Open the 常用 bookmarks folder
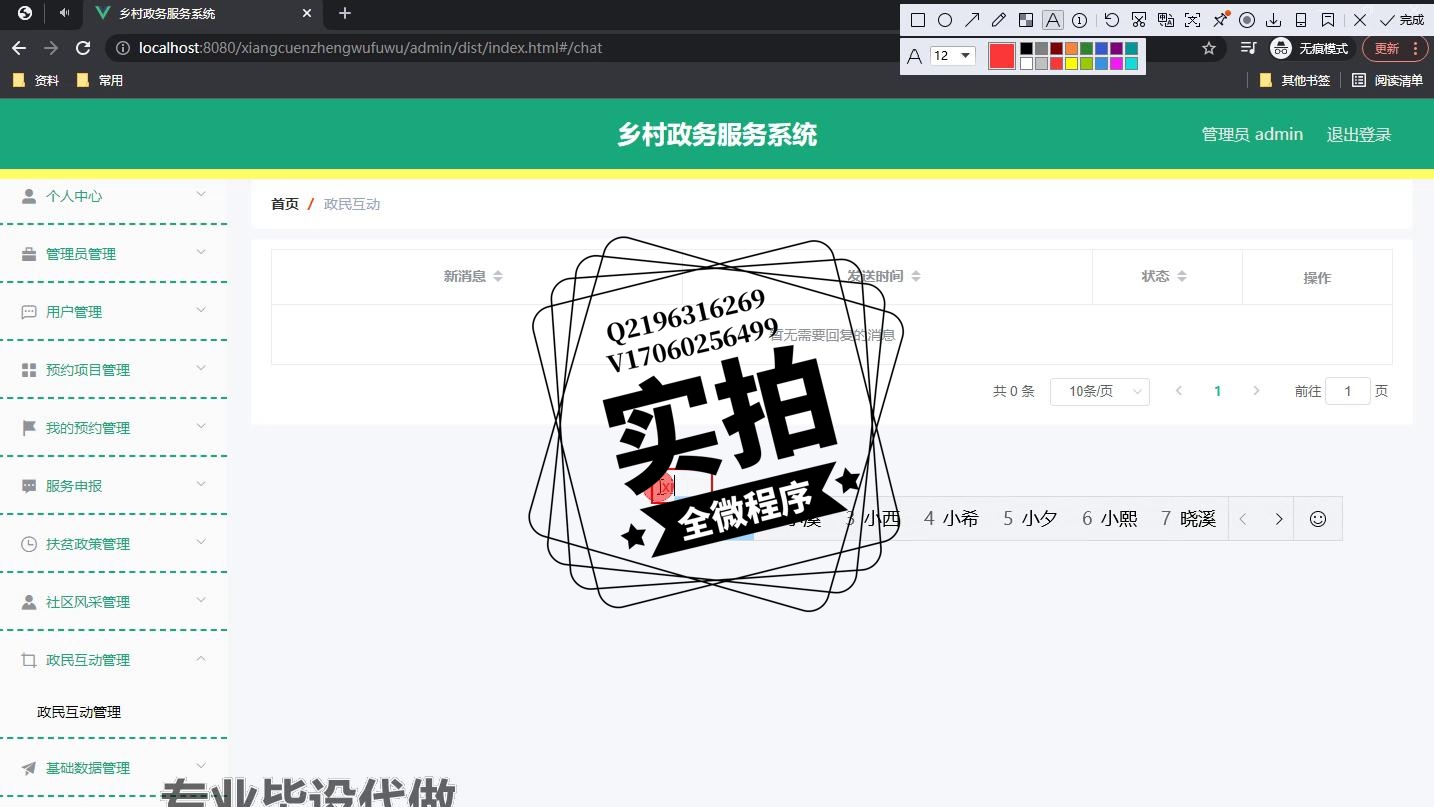Viewport: 1434px width, 807px height. click(x=100, y=80)
